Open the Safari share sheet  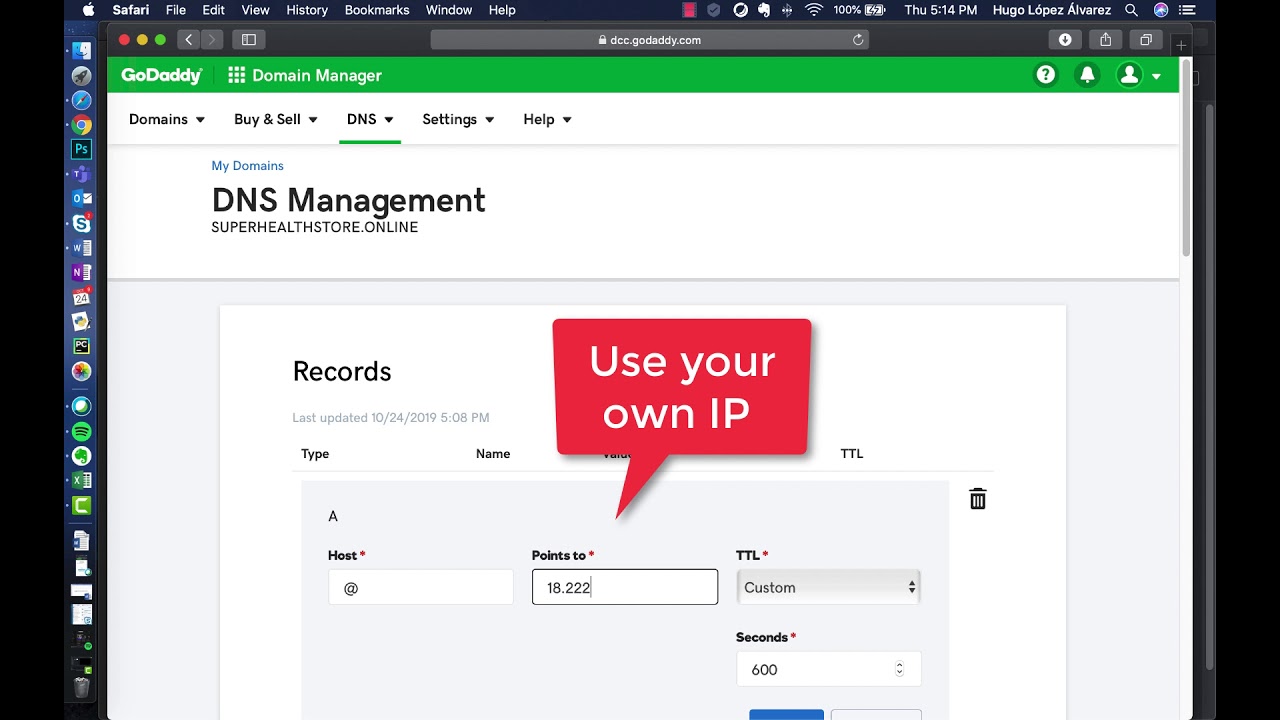(1105, 40)
